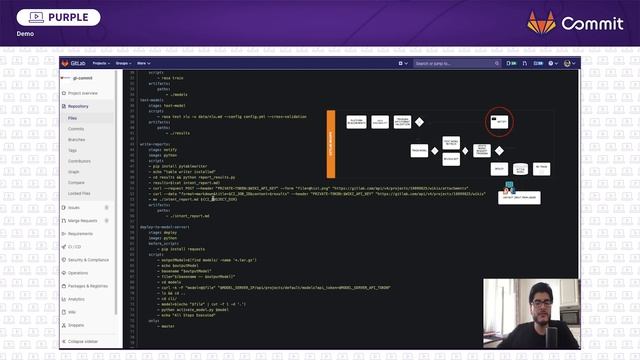The width and height of the screenshot is (640, 360).
Task: Click the Requirements sidebar icon
Action: tap(64, 234)
